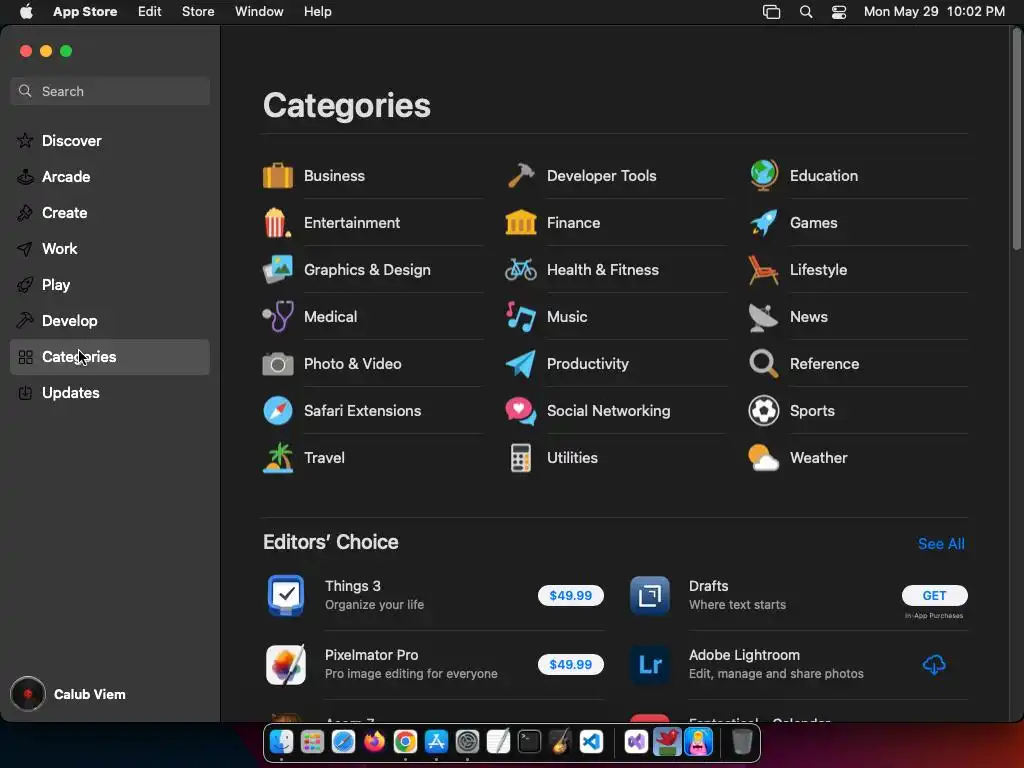
Task: Buy Things 3 for $49.99
Action: tap(571, 596)
